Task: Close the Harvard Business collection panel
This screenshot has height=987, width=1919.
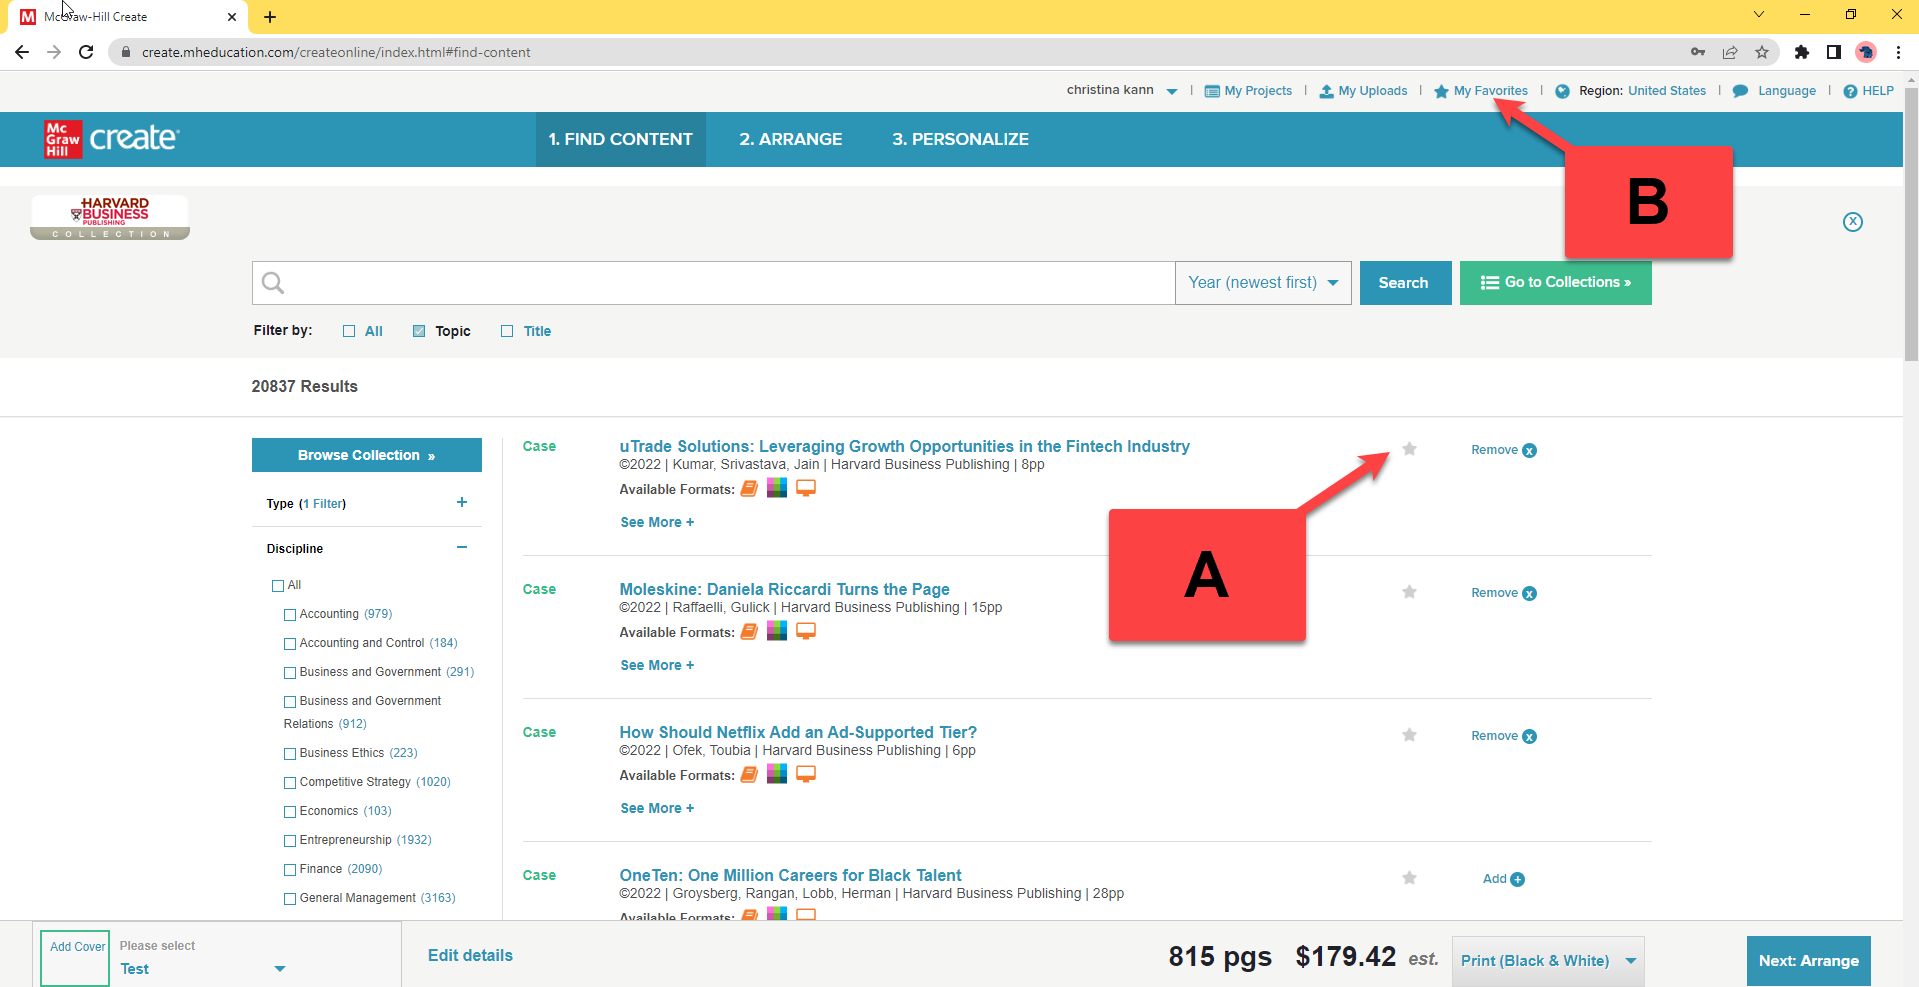Action: coord(1852,222)
